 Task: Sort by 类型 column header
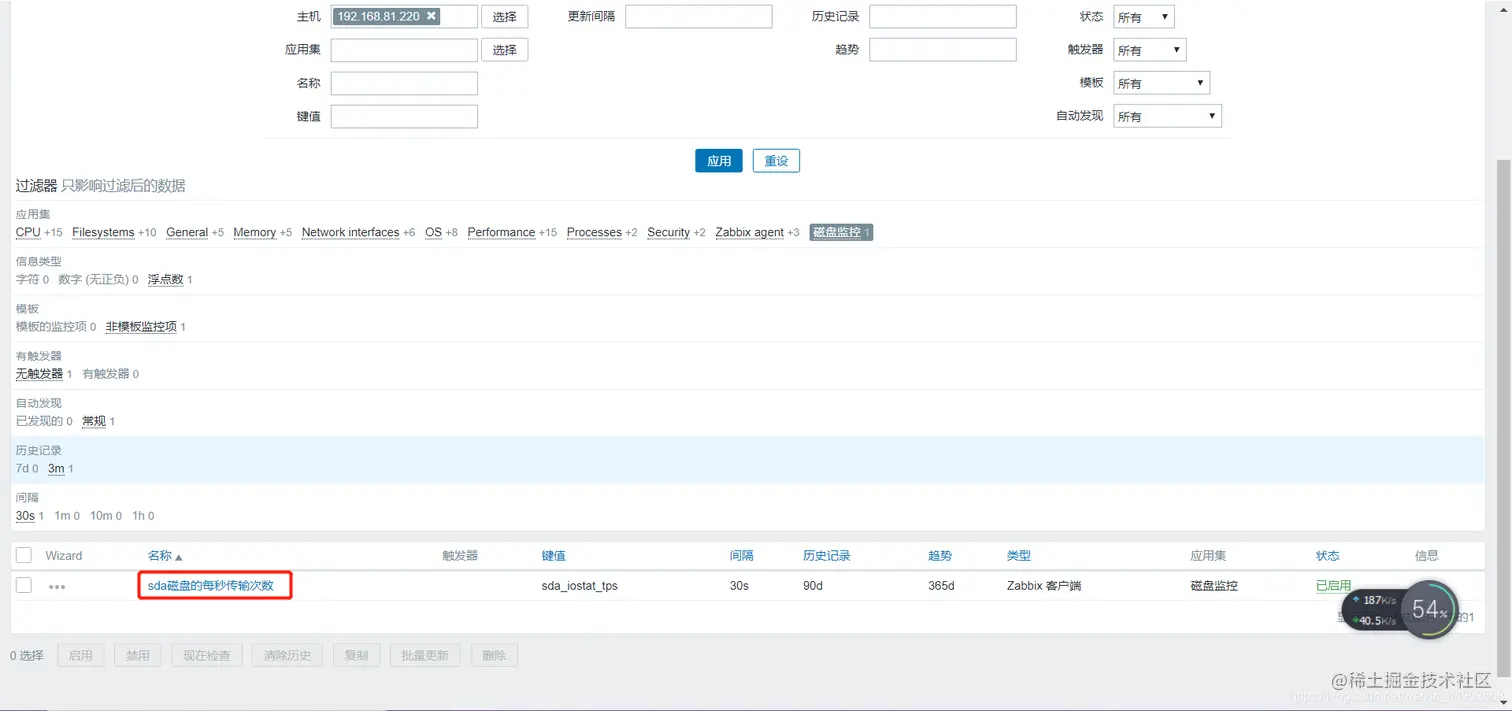coord(1019,556)
